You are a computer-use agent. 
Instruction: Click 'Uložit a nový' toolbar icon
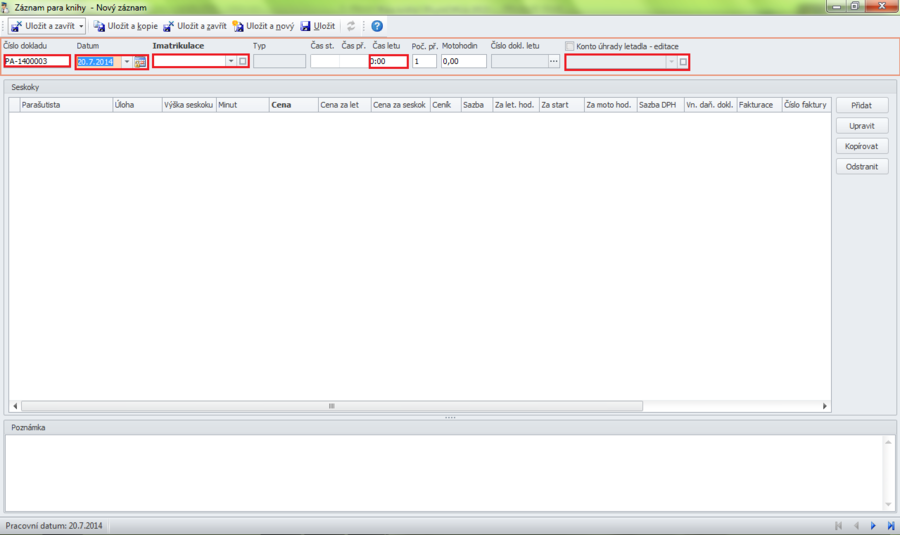click(x=238, y=26)
